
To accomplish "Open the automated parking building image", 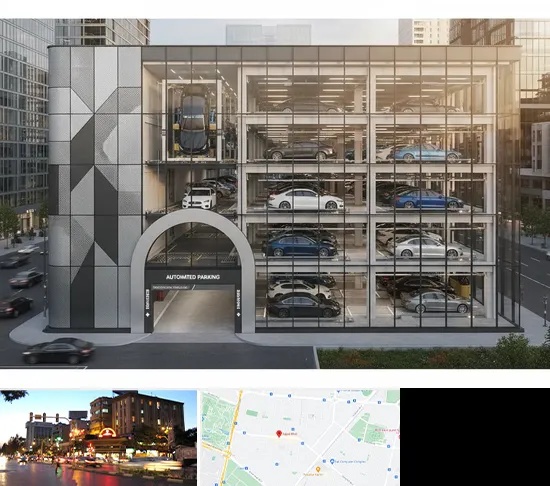I will click(x=275, y=194).
